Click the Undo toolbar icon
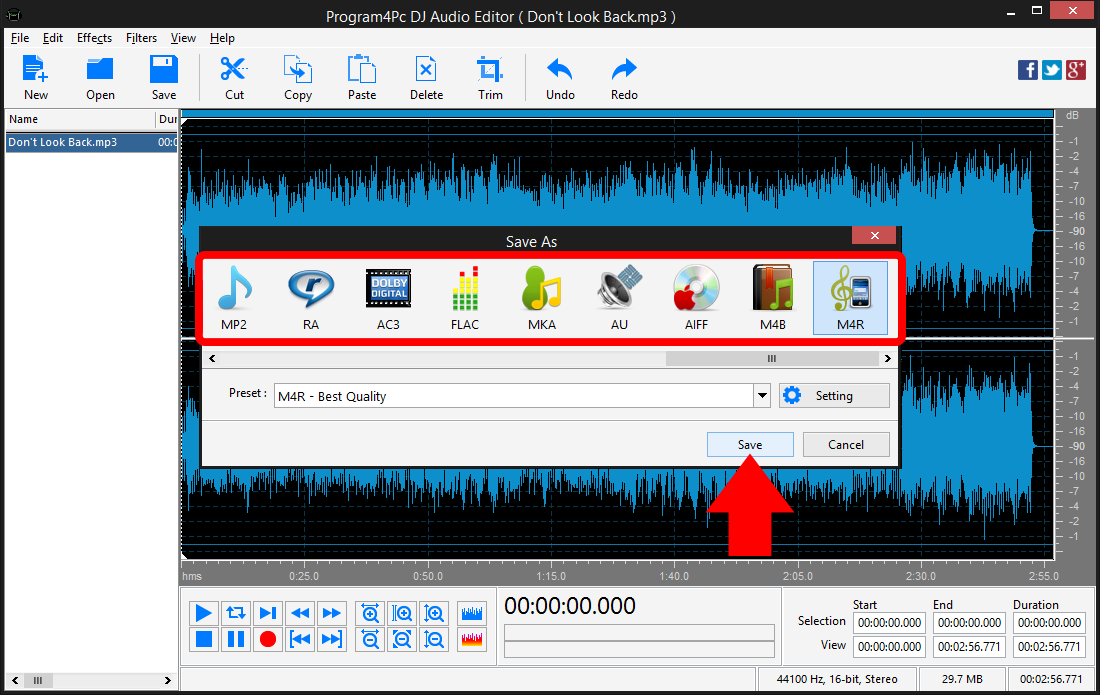Screen dimensions: 1100x695 point(559,77)
